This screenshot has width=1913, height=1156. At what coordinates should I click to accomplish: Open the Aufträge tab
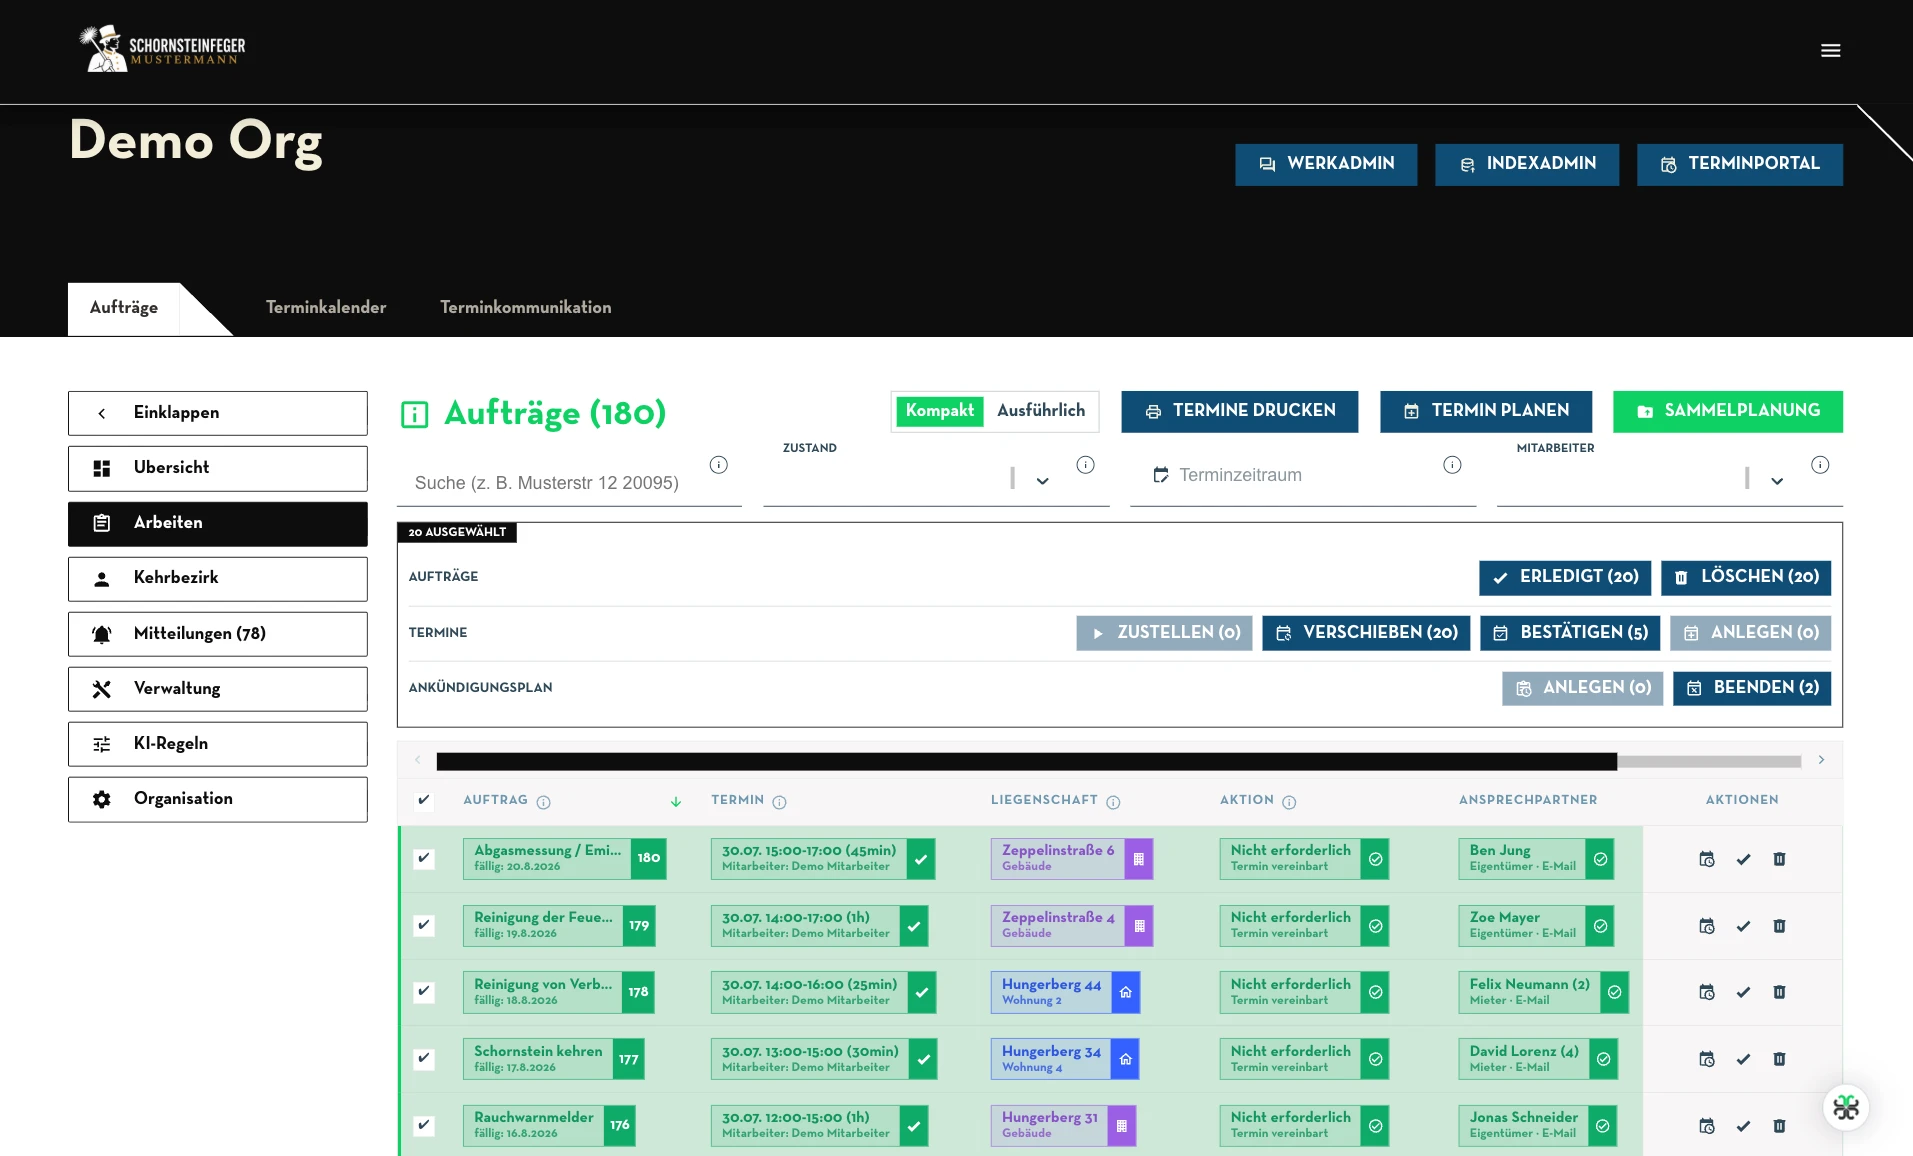tap(124, 308)
